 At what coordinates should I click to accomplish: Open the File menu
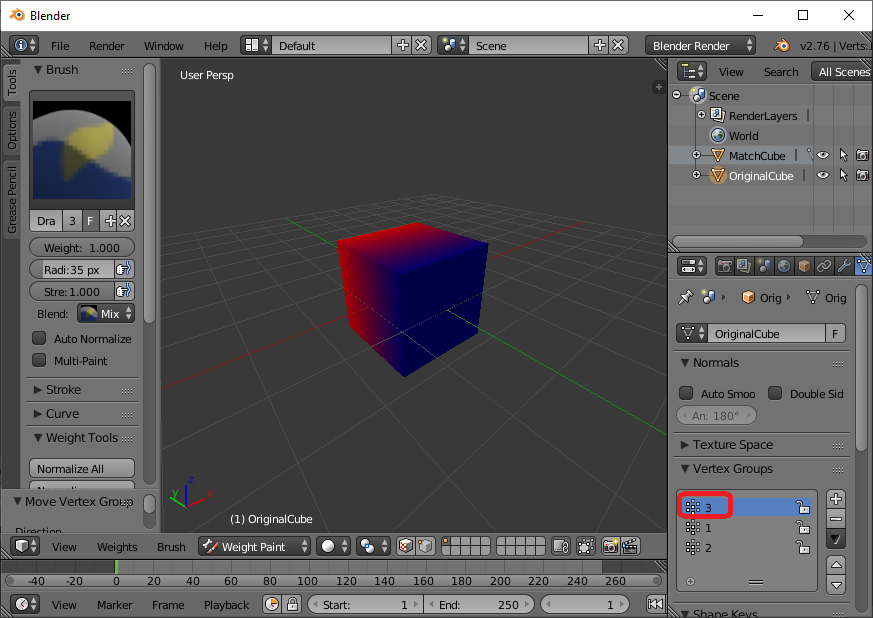60,46
